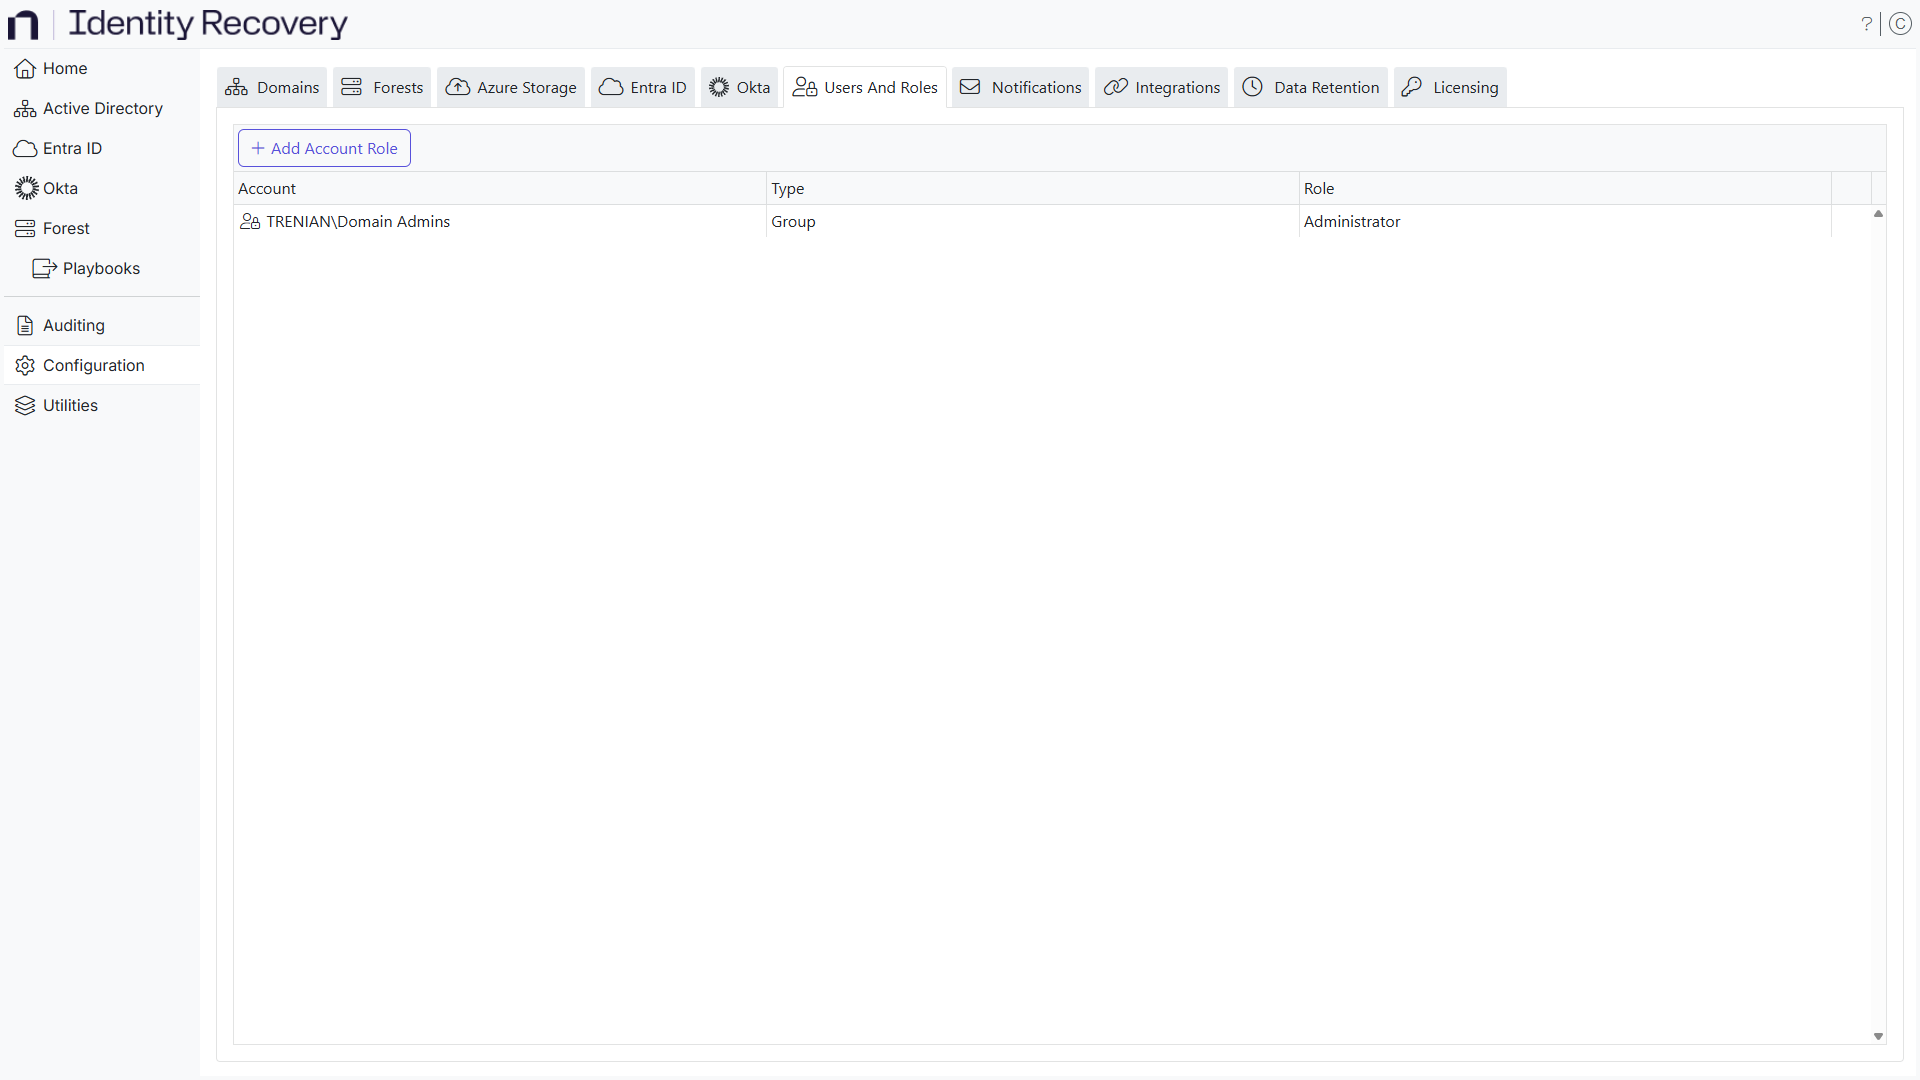The height and width of the screenshot is (1080, 1920).
Task: Open the Notifications tab
Action: tap(1019, 87)
